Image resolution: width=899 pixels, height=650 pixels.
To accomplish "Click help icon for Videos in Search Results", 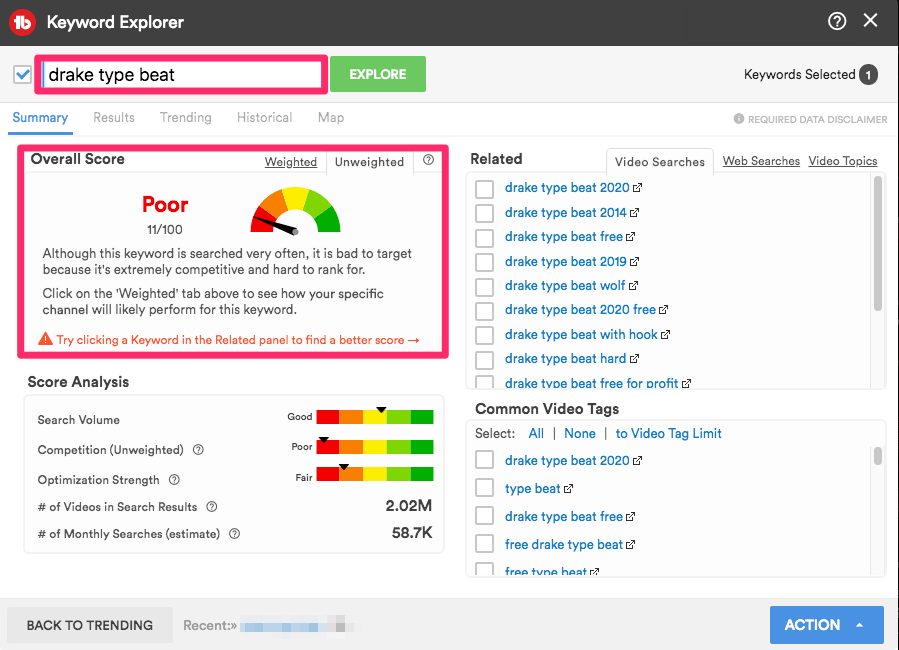I will pyautogui.click(x=211, y=507).
